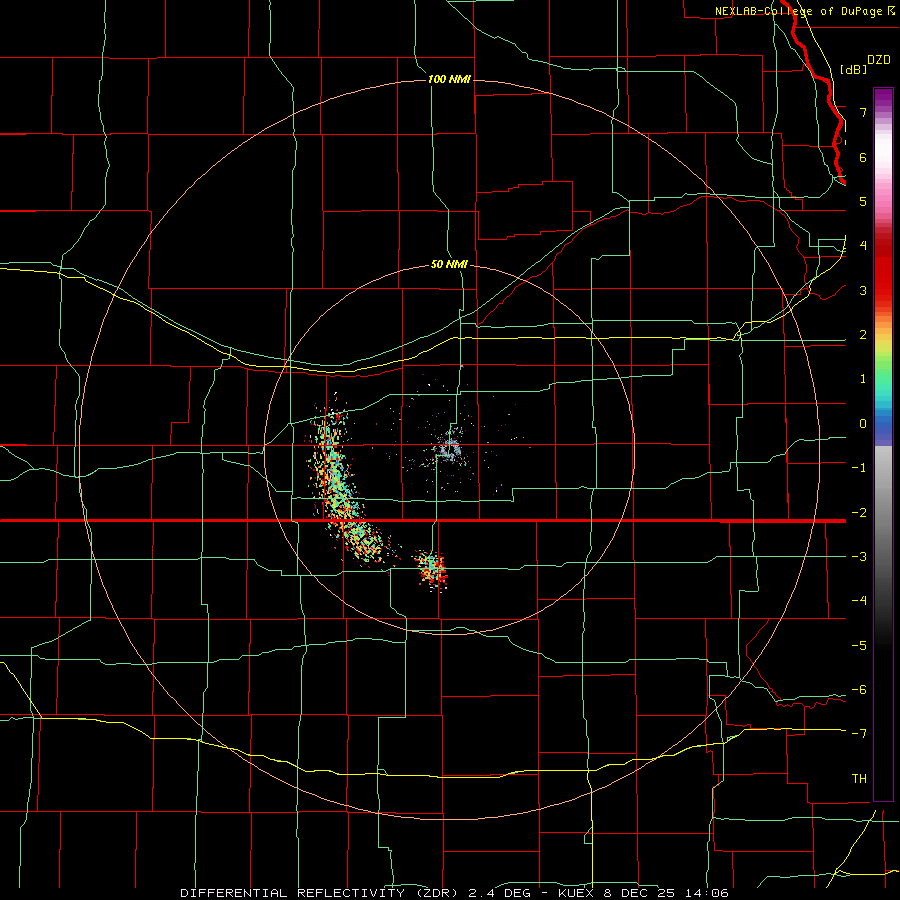
Task: Click the -1 value on the color scale
Action: pos(859,468)
